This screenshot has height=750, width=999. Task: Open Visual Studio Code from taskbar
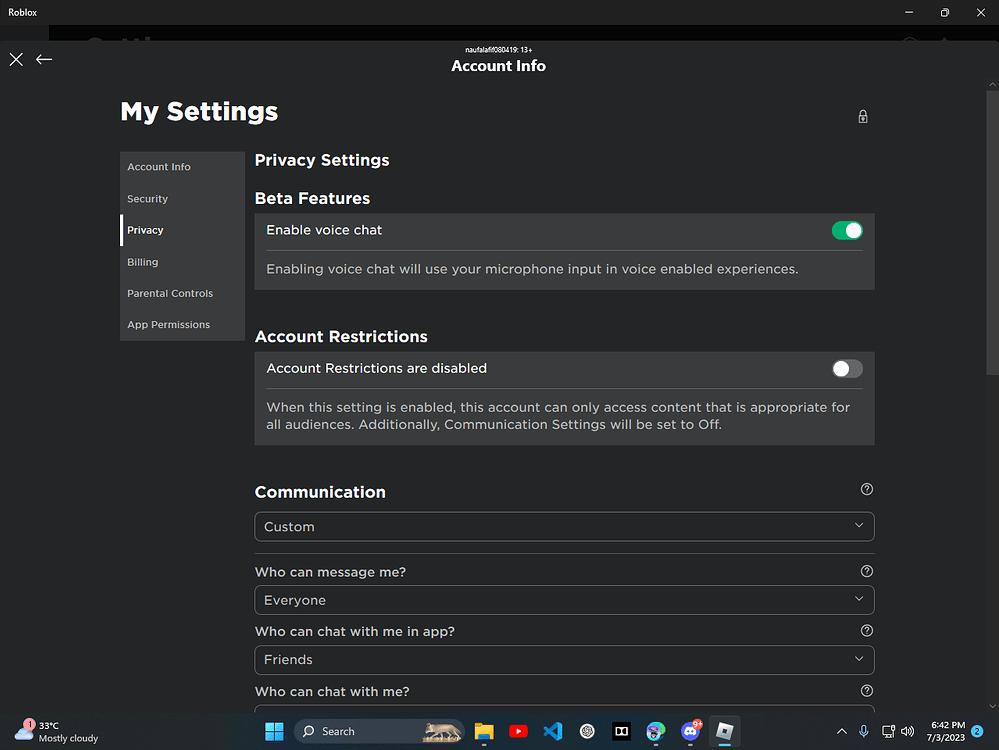553,732
